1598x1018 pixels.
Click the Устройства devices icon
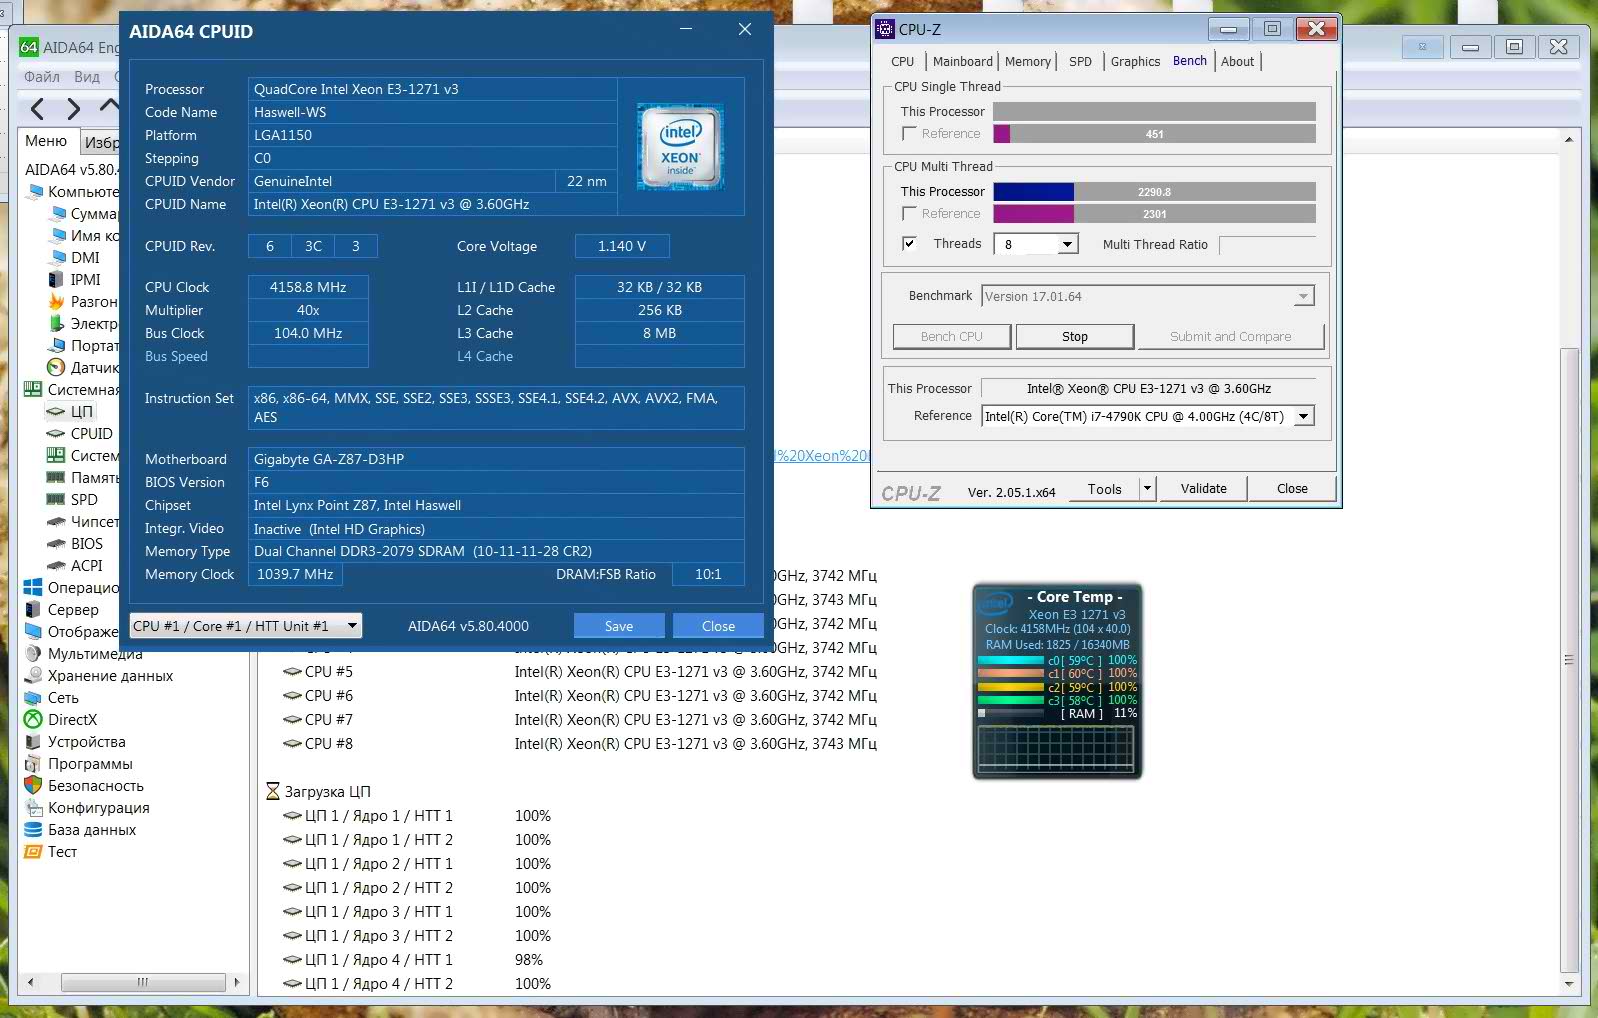click(x=33, y=741)
